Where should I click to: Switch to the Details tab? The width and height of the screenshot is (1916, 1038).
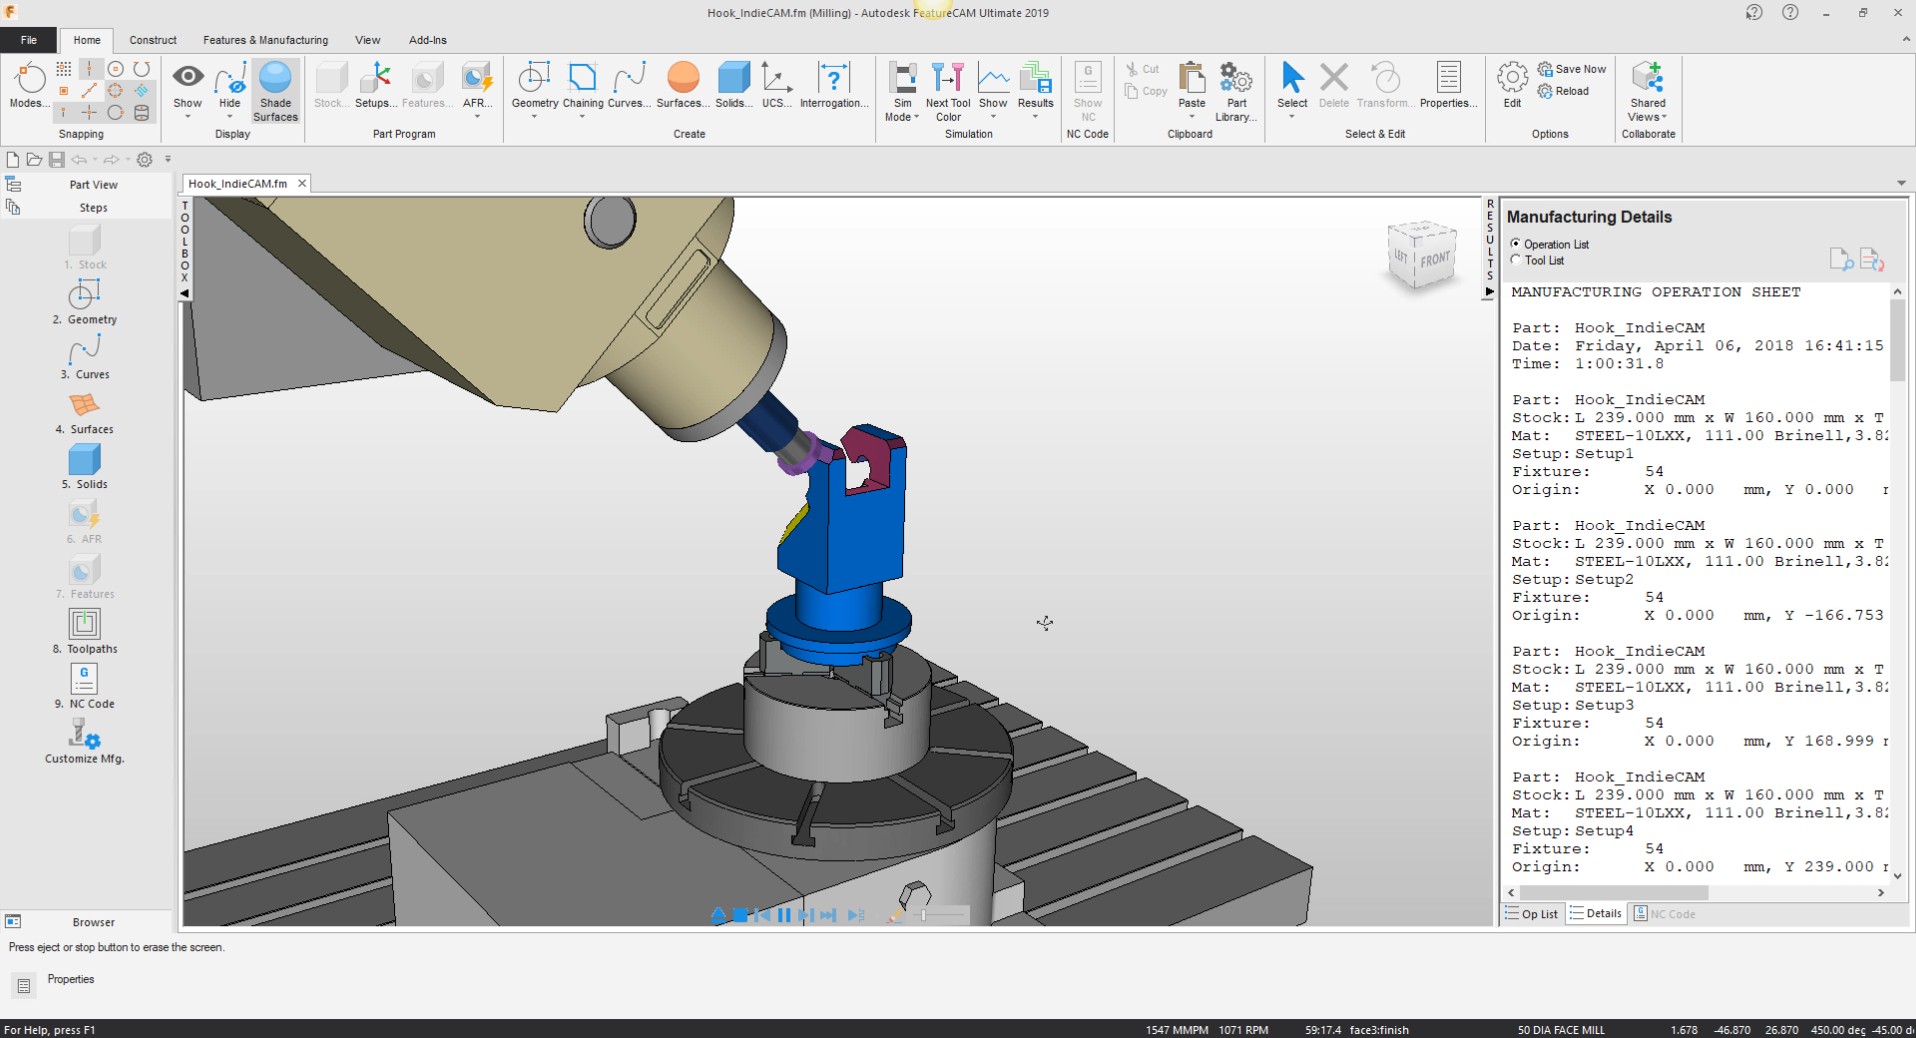(1596, 914)
